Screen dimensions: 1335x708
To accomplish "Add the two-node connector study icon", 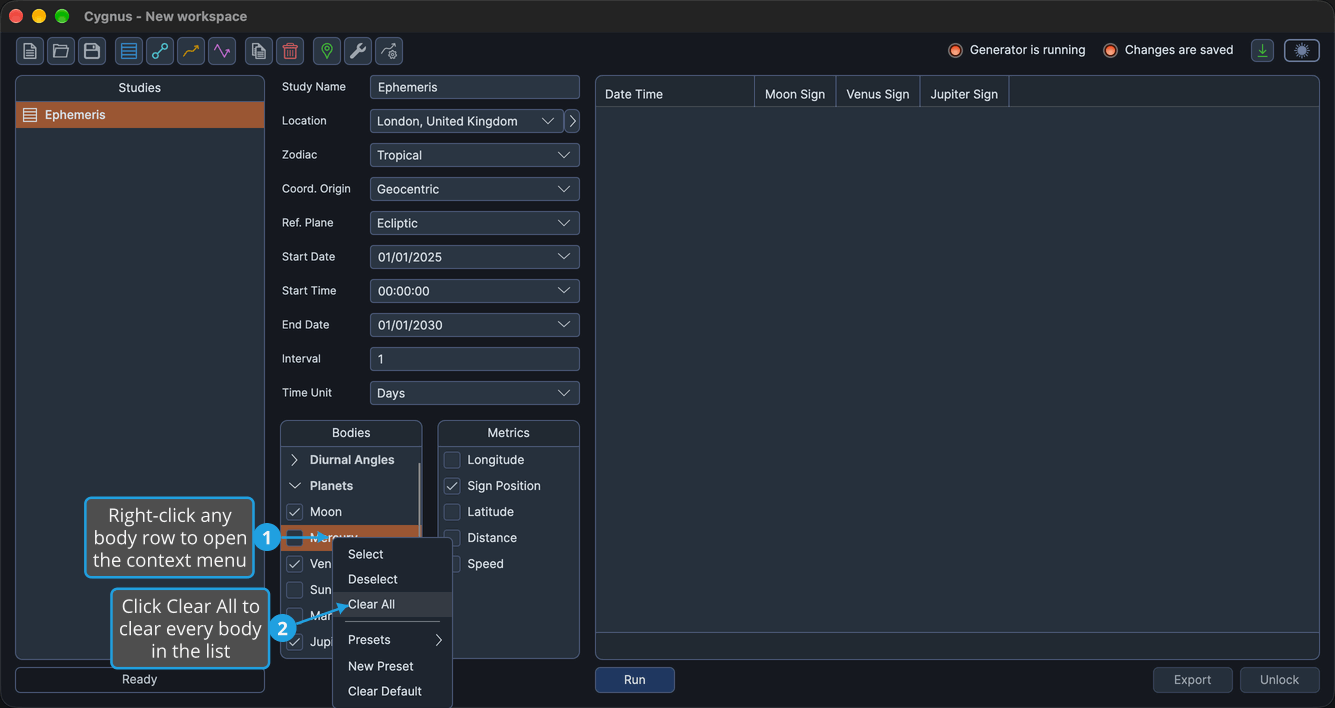I will click(160, 51).
